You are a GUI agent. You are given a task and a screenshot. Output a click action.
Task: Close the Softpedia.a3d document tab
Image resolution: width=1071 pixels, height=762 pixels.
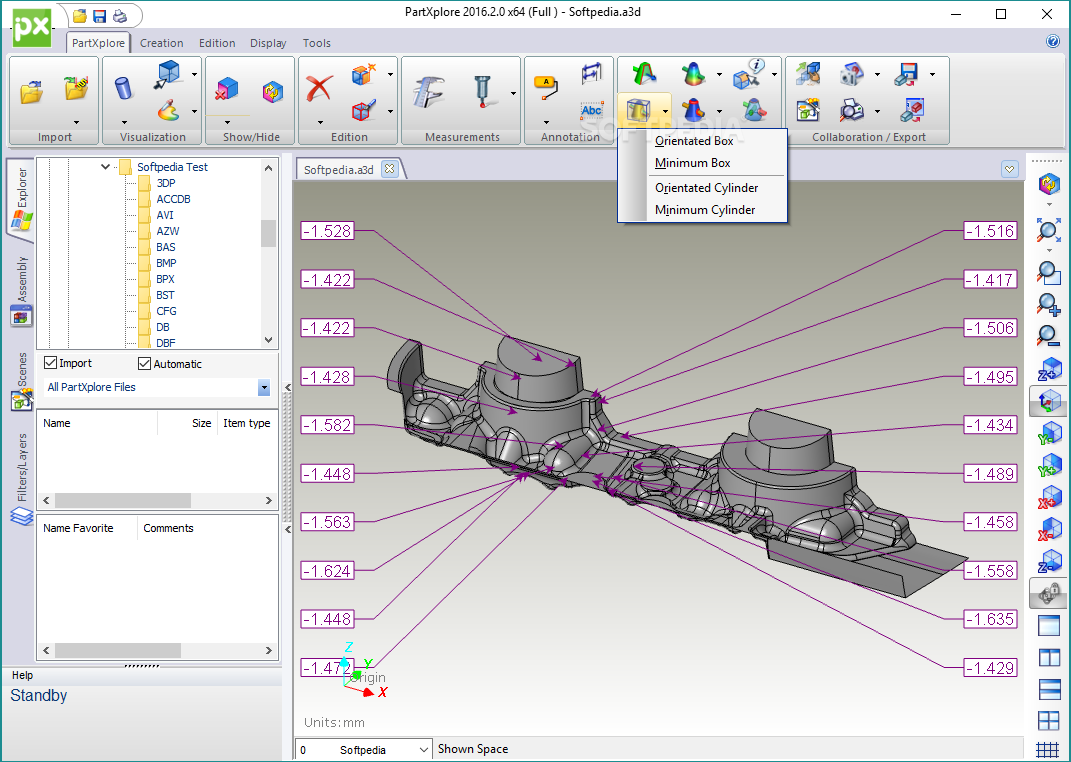point(389,169)
